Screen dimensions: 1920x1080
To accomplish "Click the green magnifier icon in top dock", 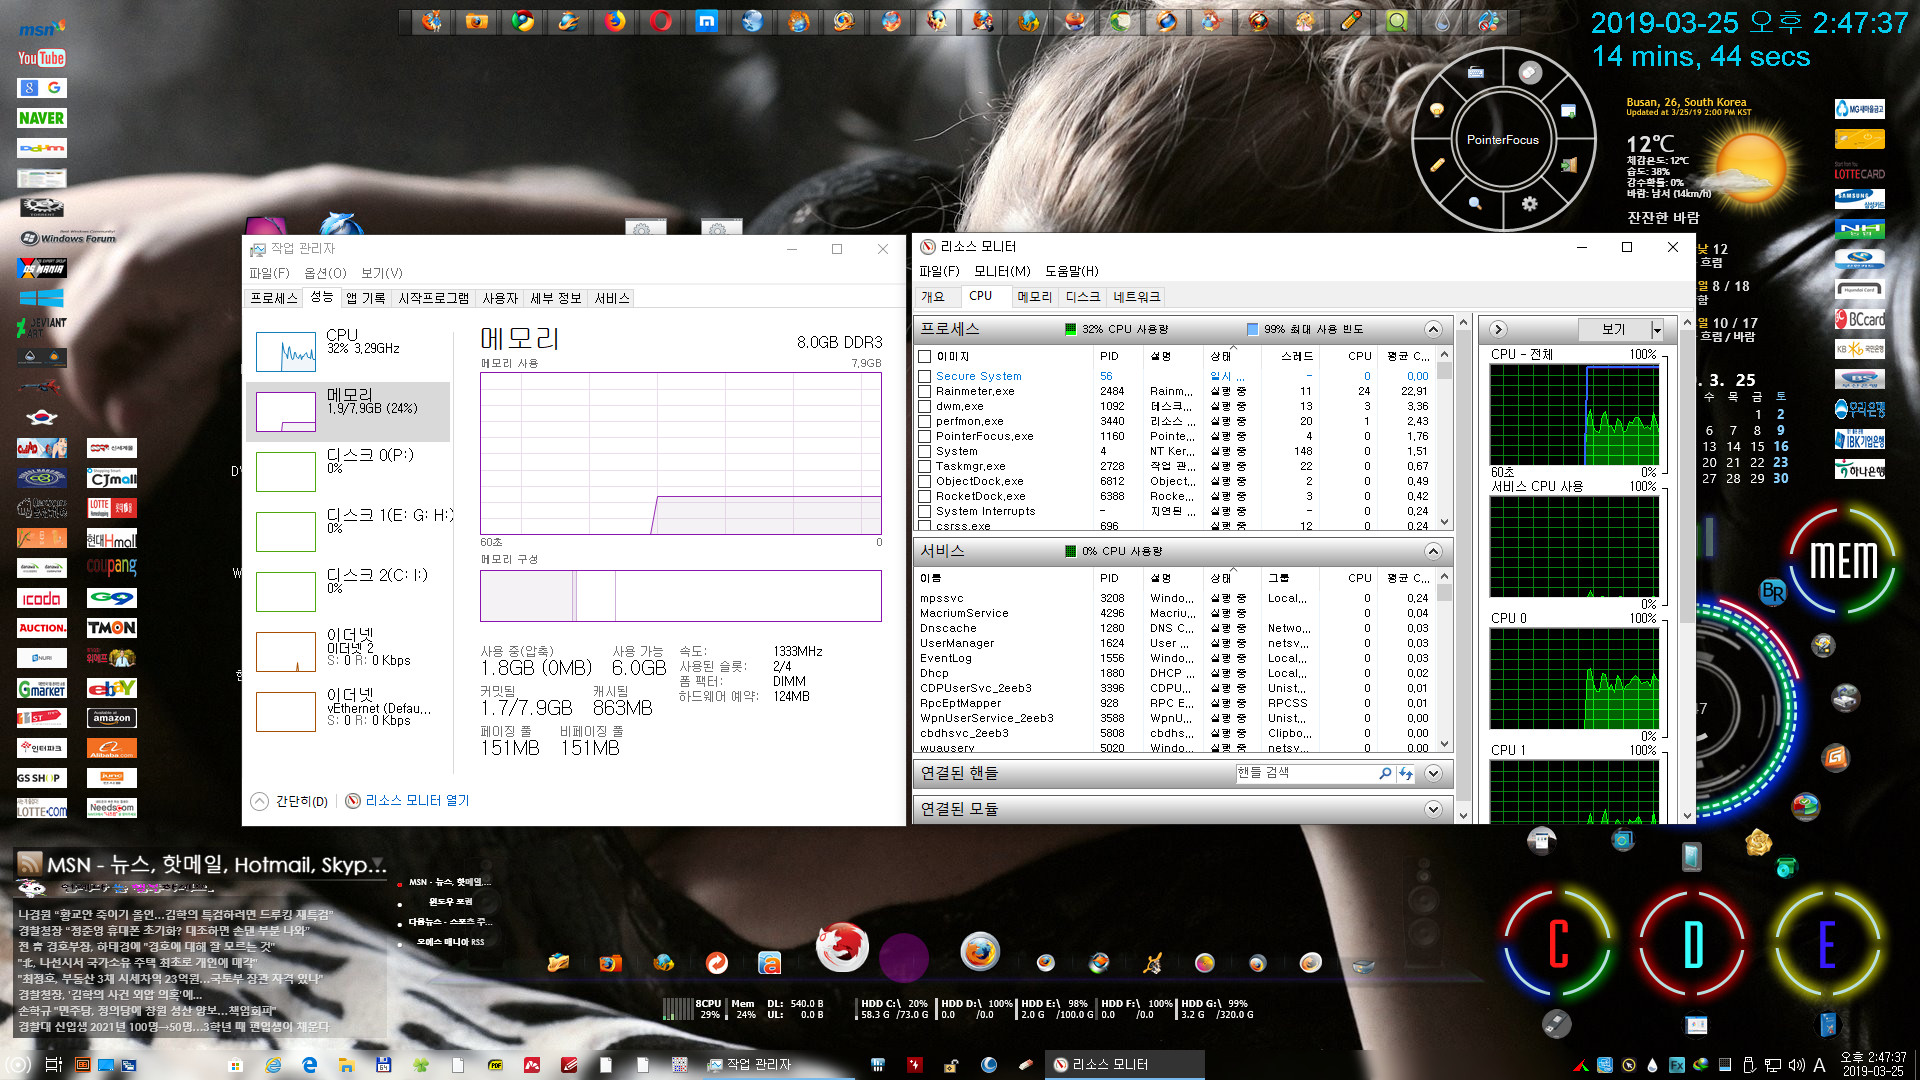I will [1396, 21].
